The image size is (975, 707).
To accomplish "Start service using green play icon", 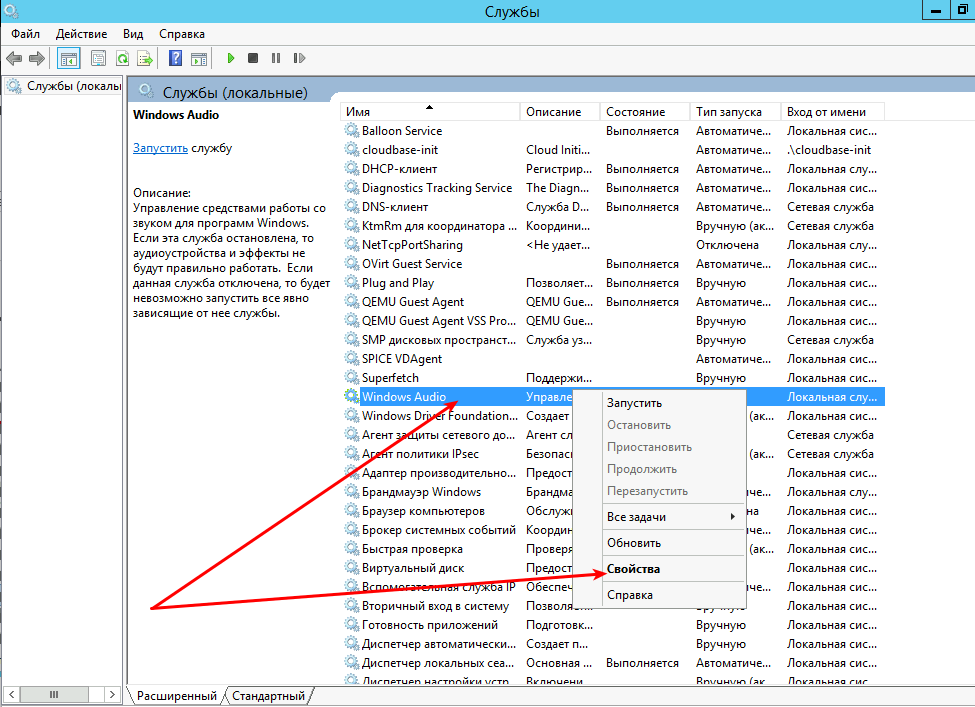I will click(231, 59).
